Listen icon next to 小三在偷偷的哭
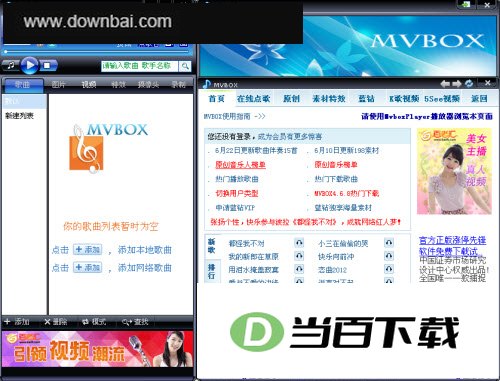Screen dimensions: 500x381 [x=389, y=243]
